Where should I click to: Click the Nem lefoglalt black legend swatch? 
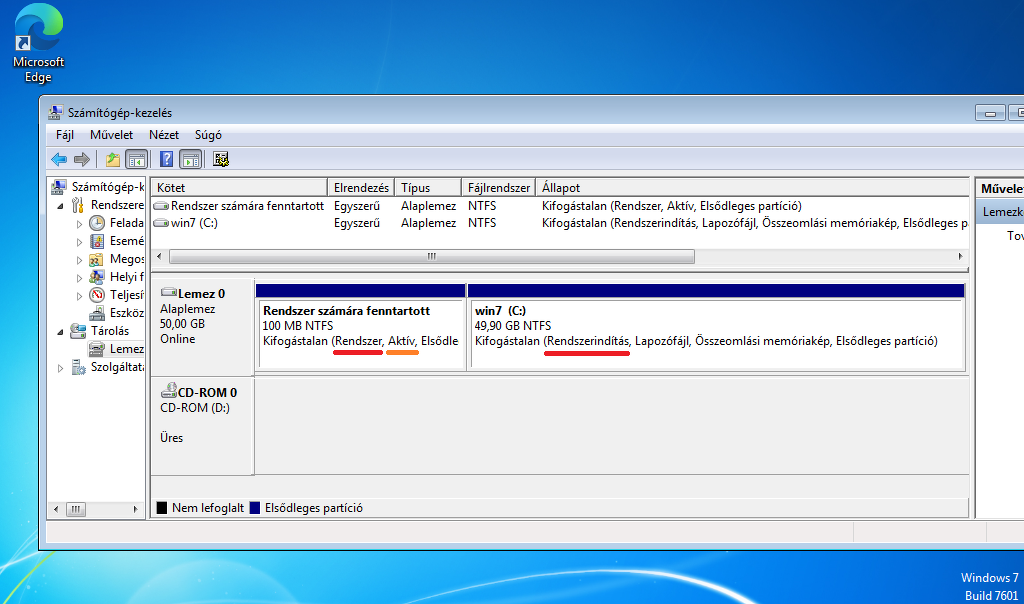pos(161,508)
